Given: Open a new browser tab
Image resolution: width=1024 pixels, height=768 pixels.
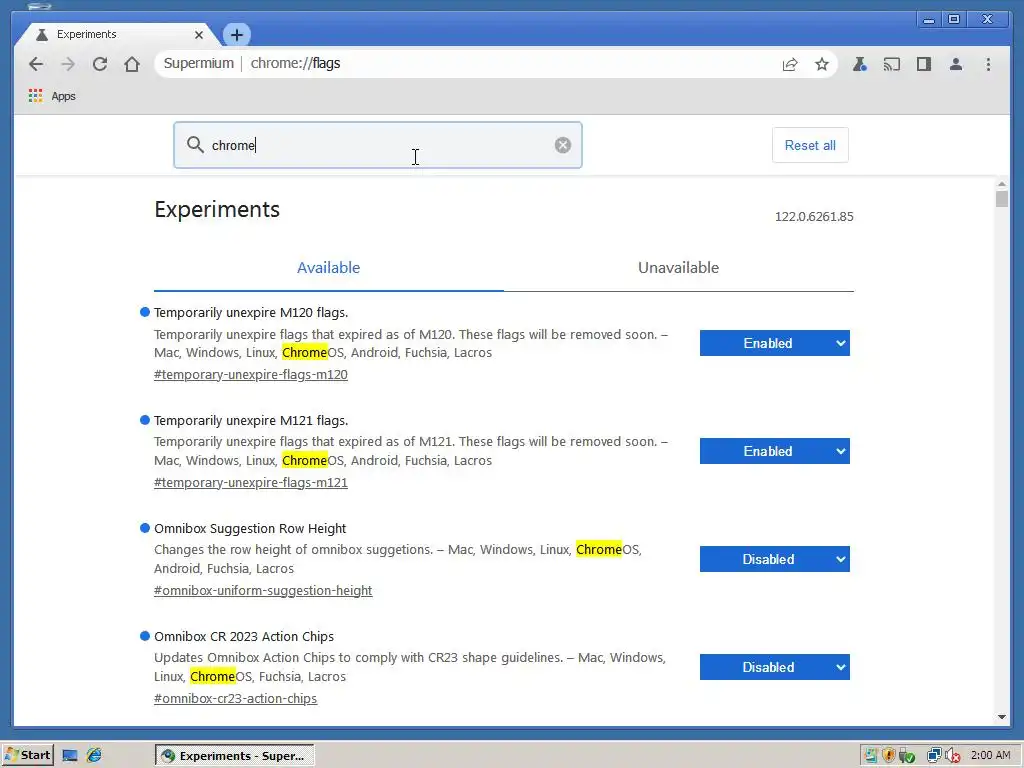Looking at the screenshot, I should pos(236,35).
